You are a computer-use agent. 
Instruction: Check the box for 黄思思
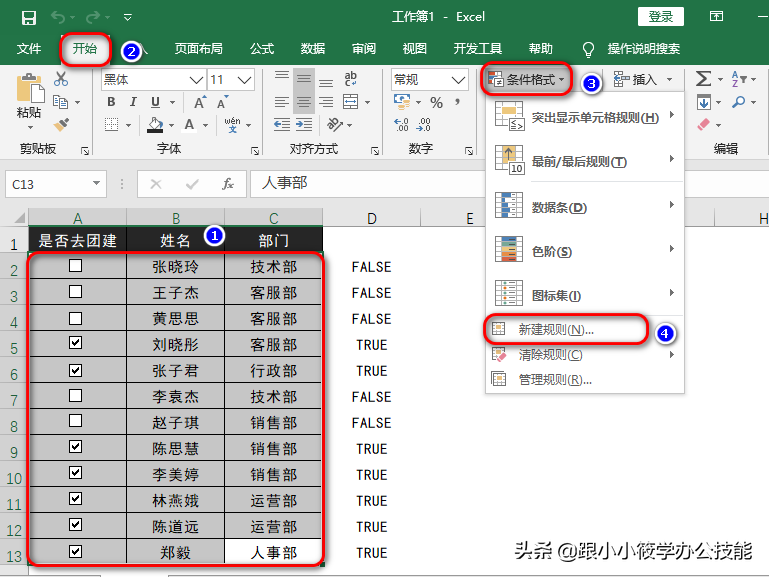pos(76,319)
